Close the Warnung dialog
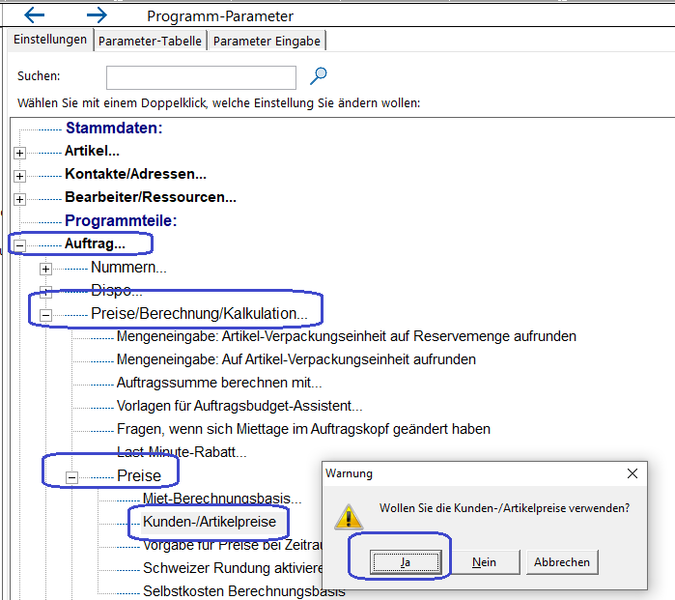This screenshot has width=675, height=600. tap(632, 473)
